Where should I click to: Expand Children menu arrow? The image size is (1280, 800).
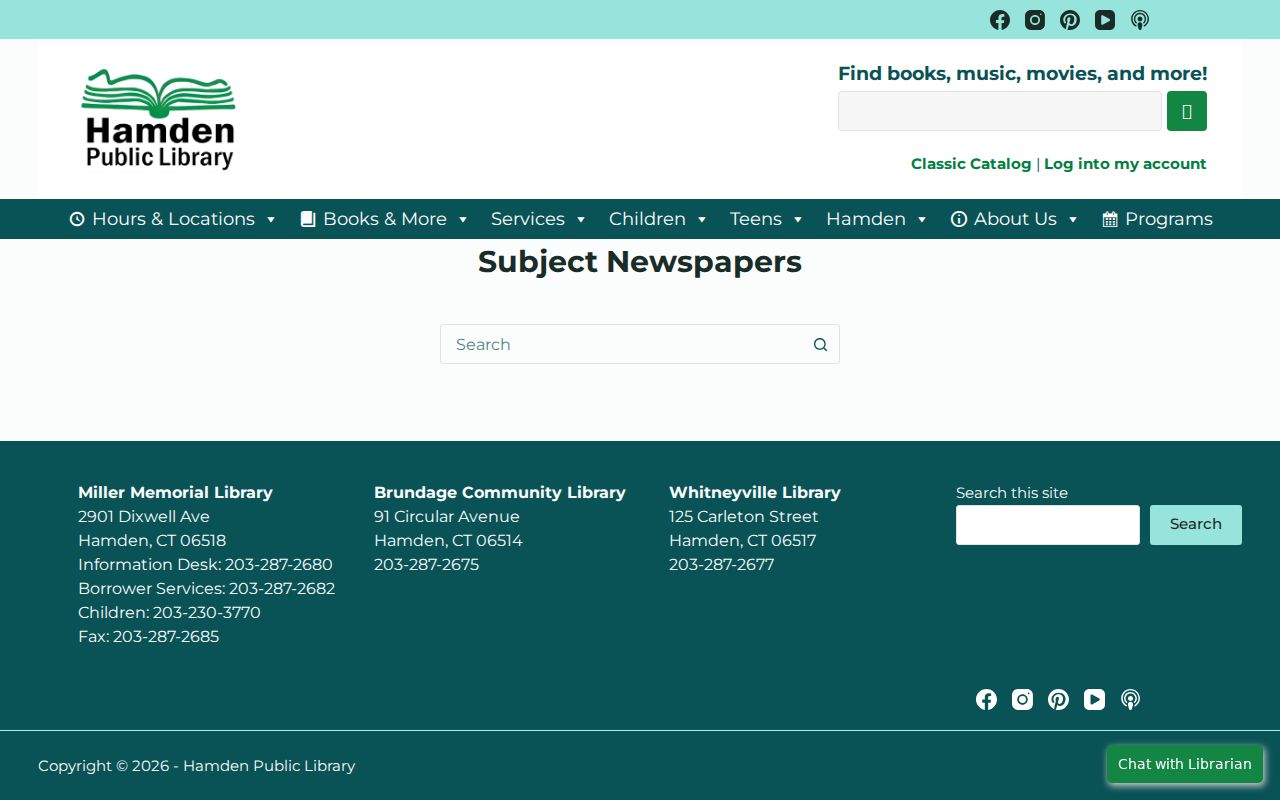point(702,219)
